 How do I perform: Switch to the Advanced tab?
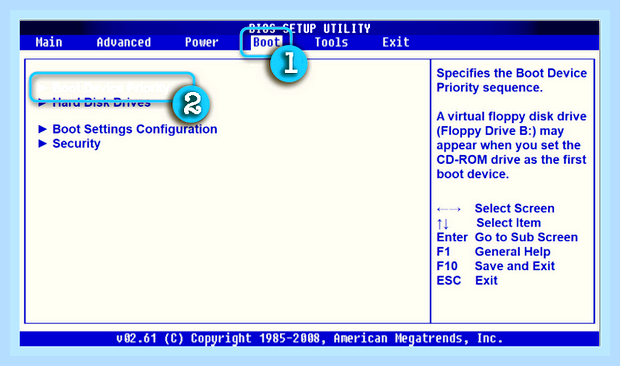(x=124, y=42)
